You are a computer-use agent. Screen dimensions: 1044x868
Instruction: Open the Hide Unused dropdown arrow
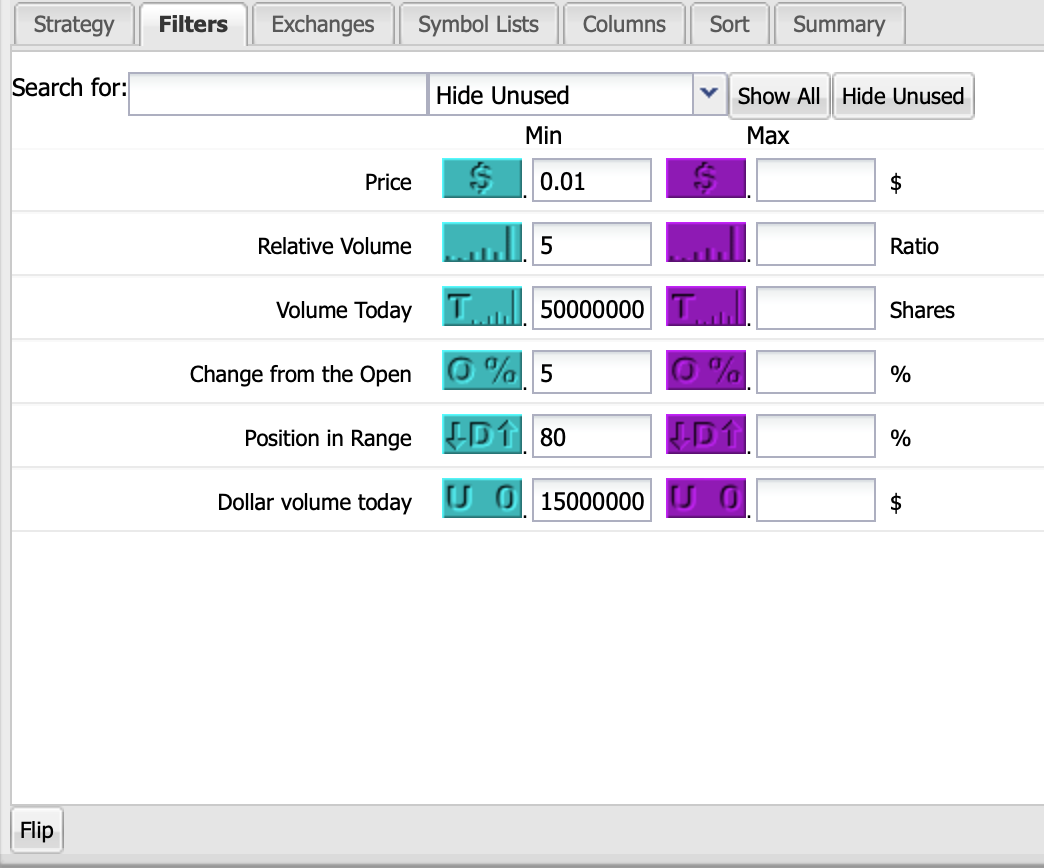(x=708, y=94)
